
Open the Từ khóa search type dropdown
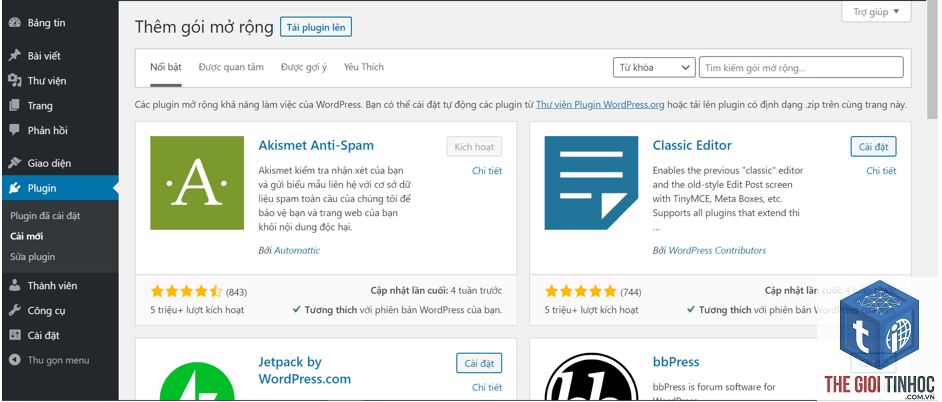[x=654, y=68]
